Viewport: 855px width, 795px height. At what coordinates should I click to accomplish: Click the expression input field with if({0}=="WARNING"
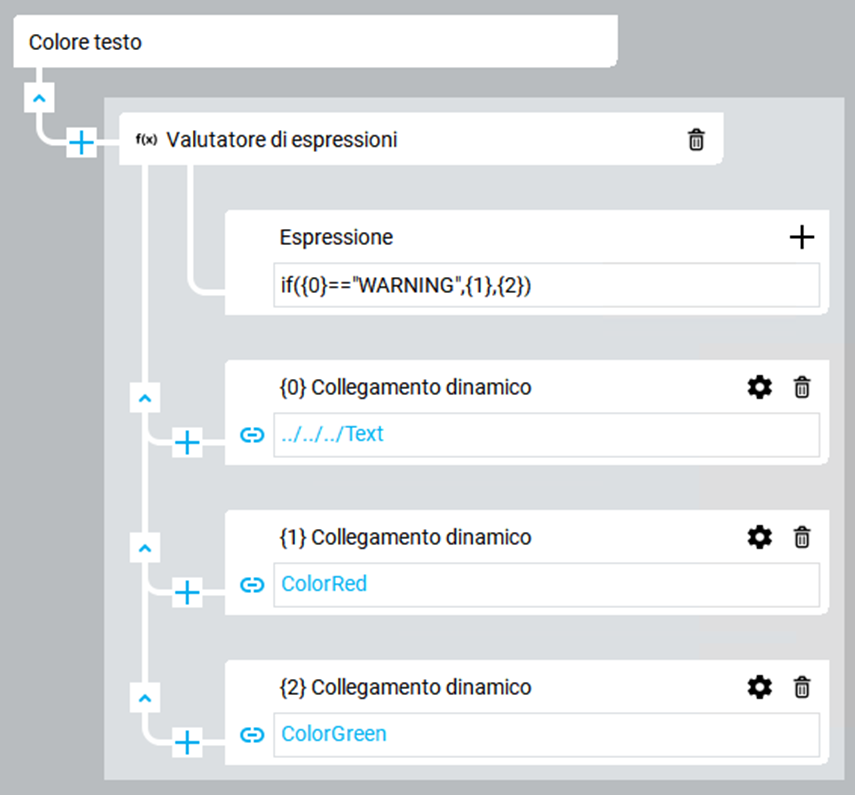545,285
